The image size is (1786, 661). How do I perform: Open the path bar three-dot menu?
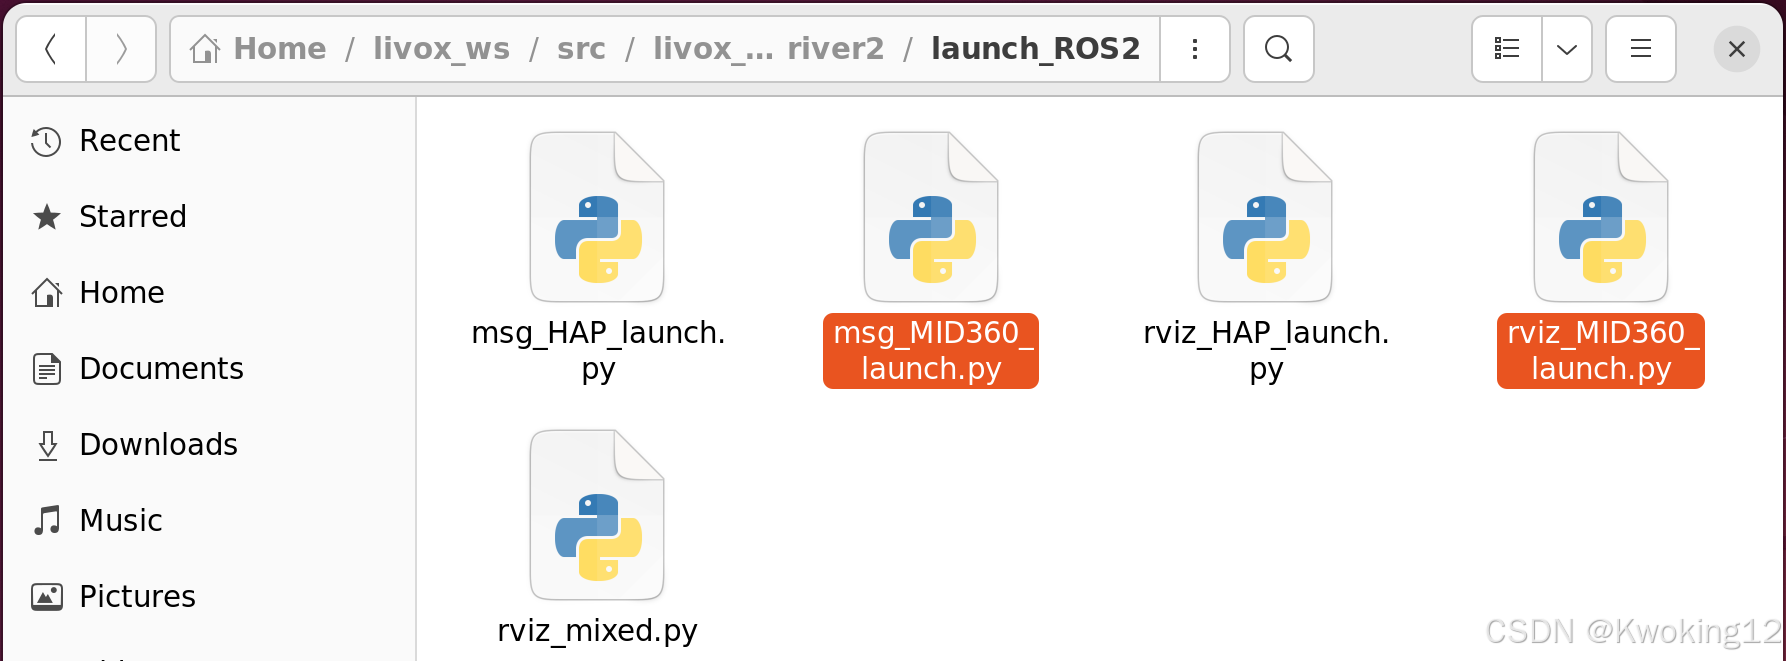(1195, 49)
